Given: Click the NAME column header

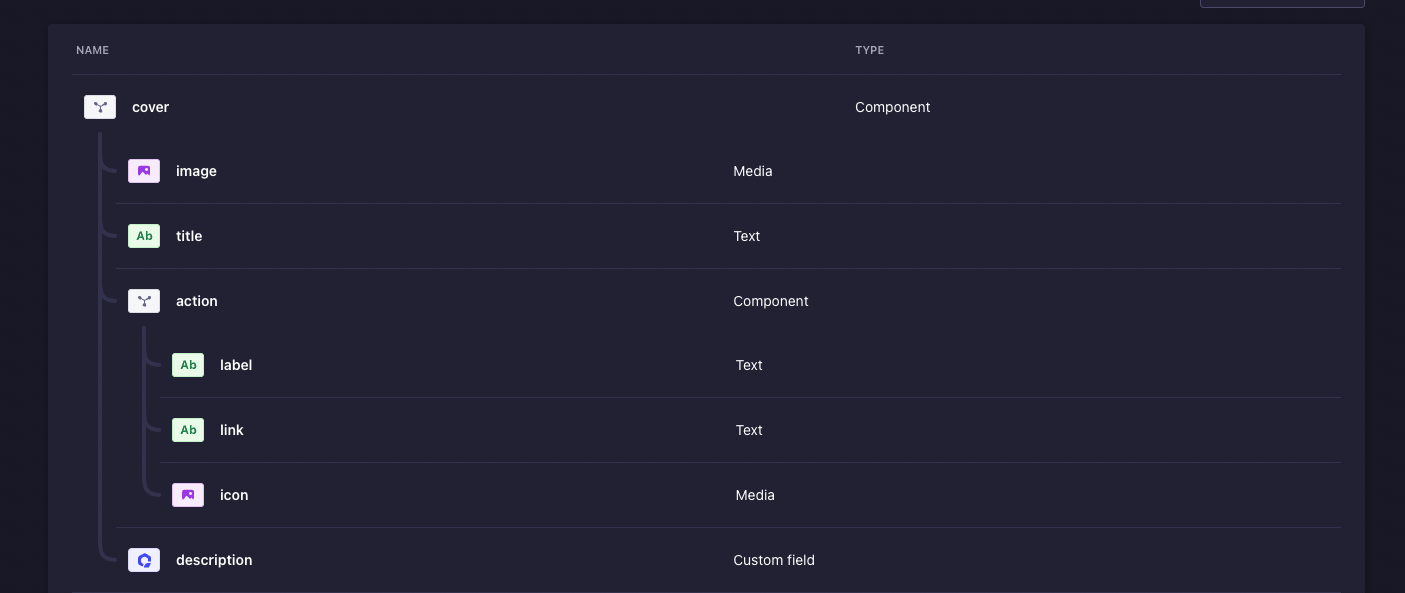Looking at the screenshot, I should [x=92, y=50].
